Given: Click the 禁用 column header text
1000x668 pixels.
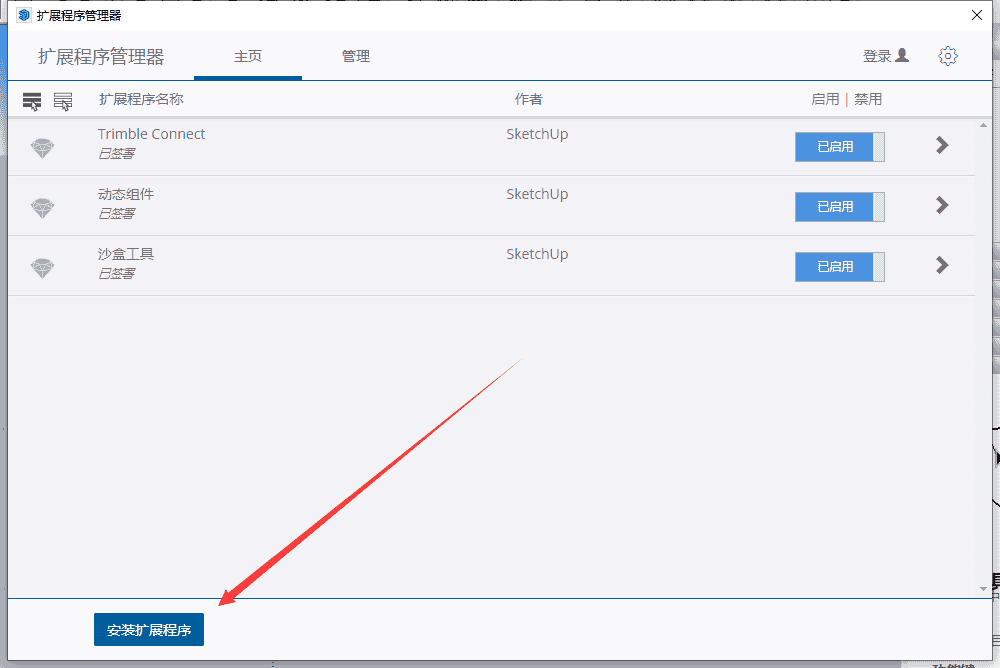Looking at the screenshot, I should point(868,99).
